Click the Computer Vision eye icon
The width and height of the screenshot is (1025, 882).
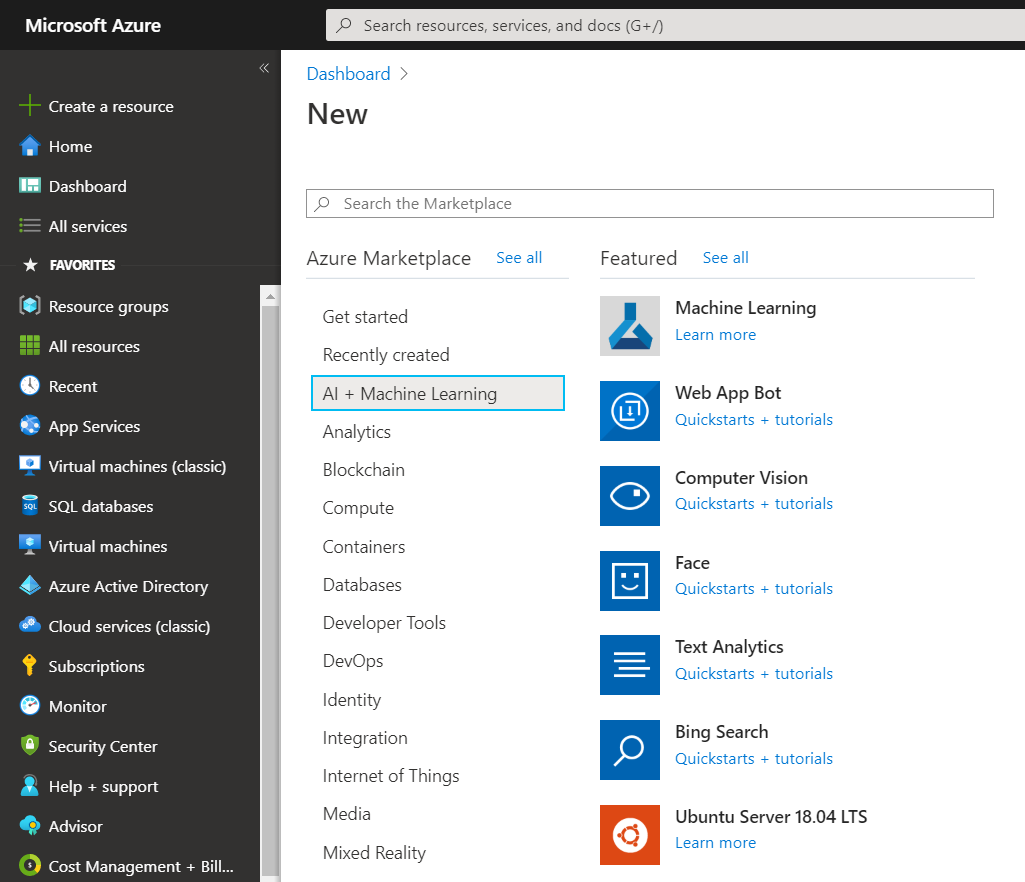click(x=630, y=496)
